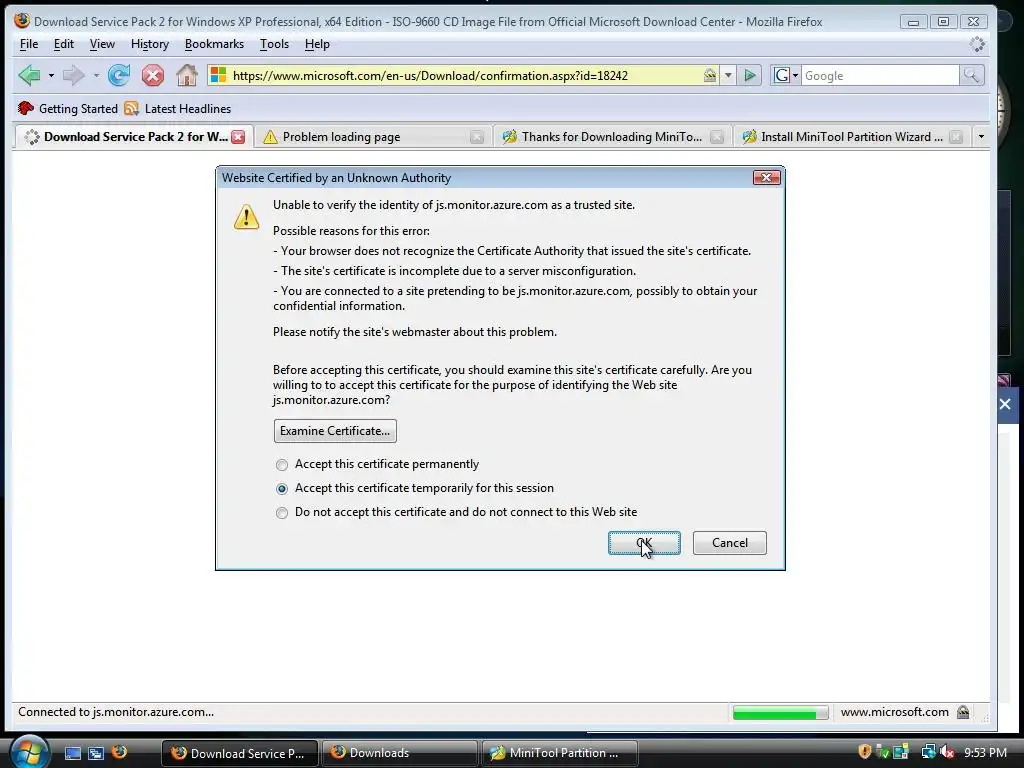Open the History menu
This screenshot has height=768, width=1024.
click(150, 44)
